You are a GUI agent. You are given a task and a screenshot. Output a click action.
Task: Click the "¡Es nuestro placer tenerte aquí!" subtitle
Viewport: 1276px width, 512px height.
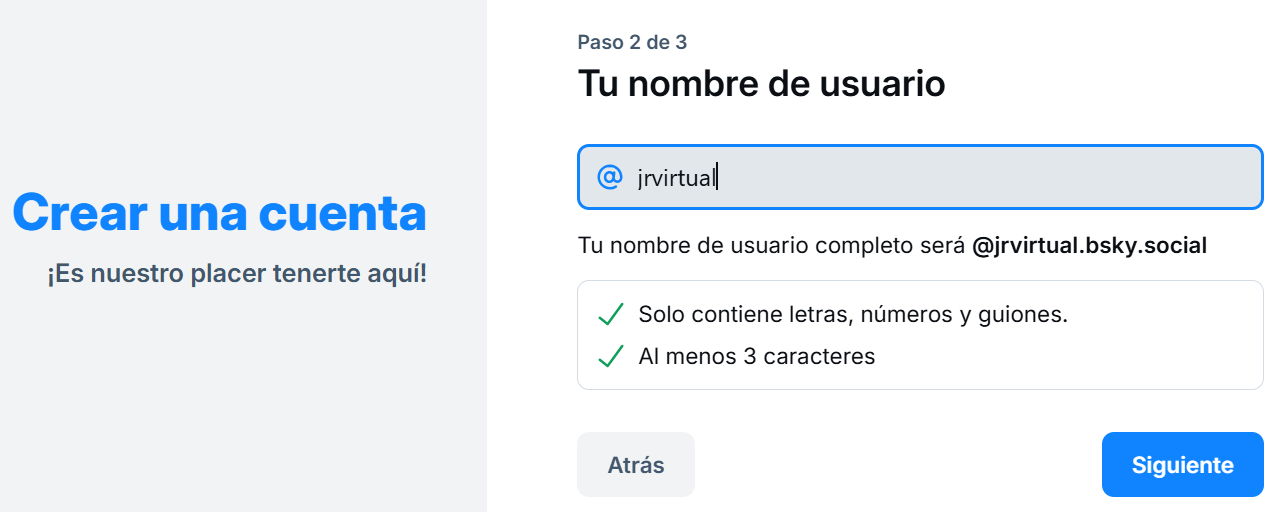[237, 273]
